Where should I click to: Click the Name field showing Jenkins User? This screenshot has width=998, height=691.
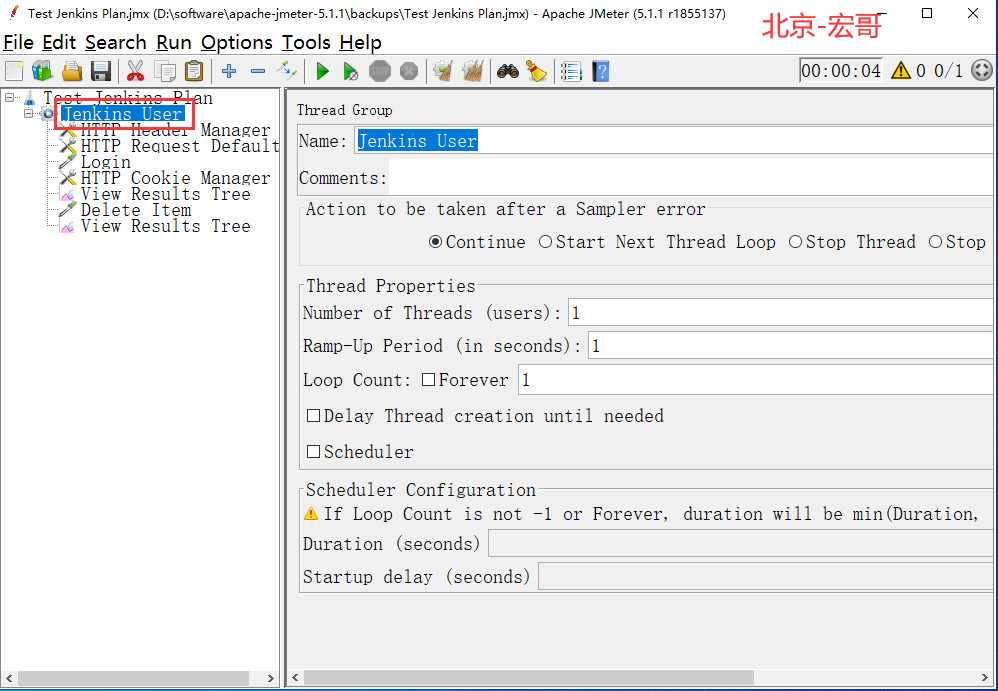click(x=675, y=141)
